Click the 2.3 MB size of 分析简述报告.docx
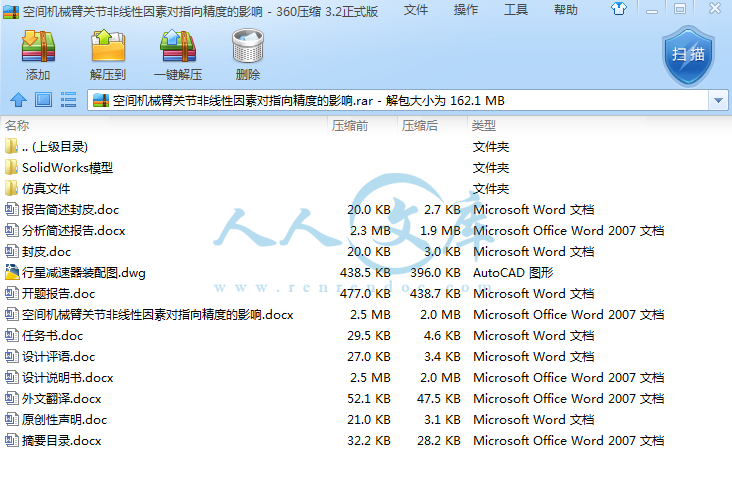 pos(371,231)
